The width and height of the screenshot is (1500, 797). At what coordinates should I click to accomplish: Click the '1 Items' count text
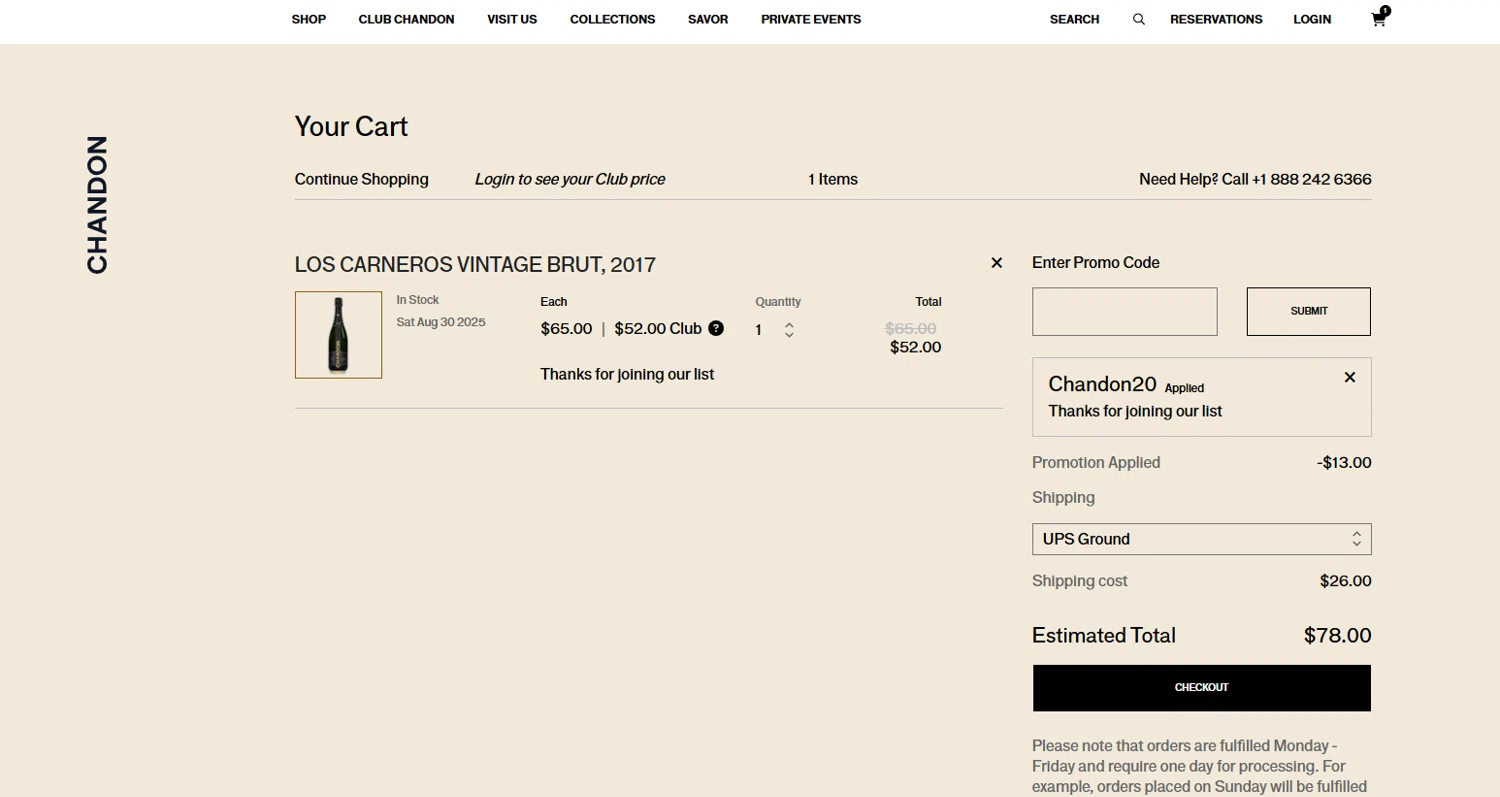click(833, 179)
